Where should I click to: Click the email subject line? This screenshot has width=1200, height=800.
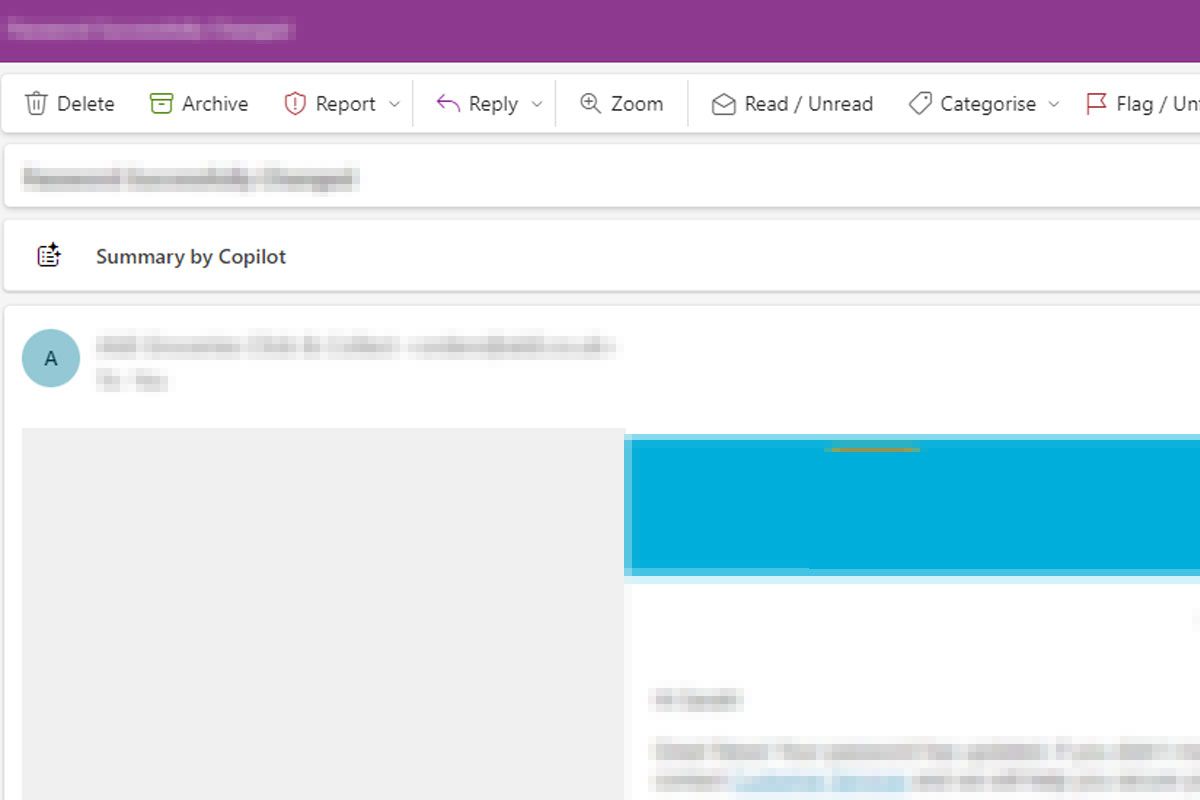pyautogui.click(x=190, y=180)
